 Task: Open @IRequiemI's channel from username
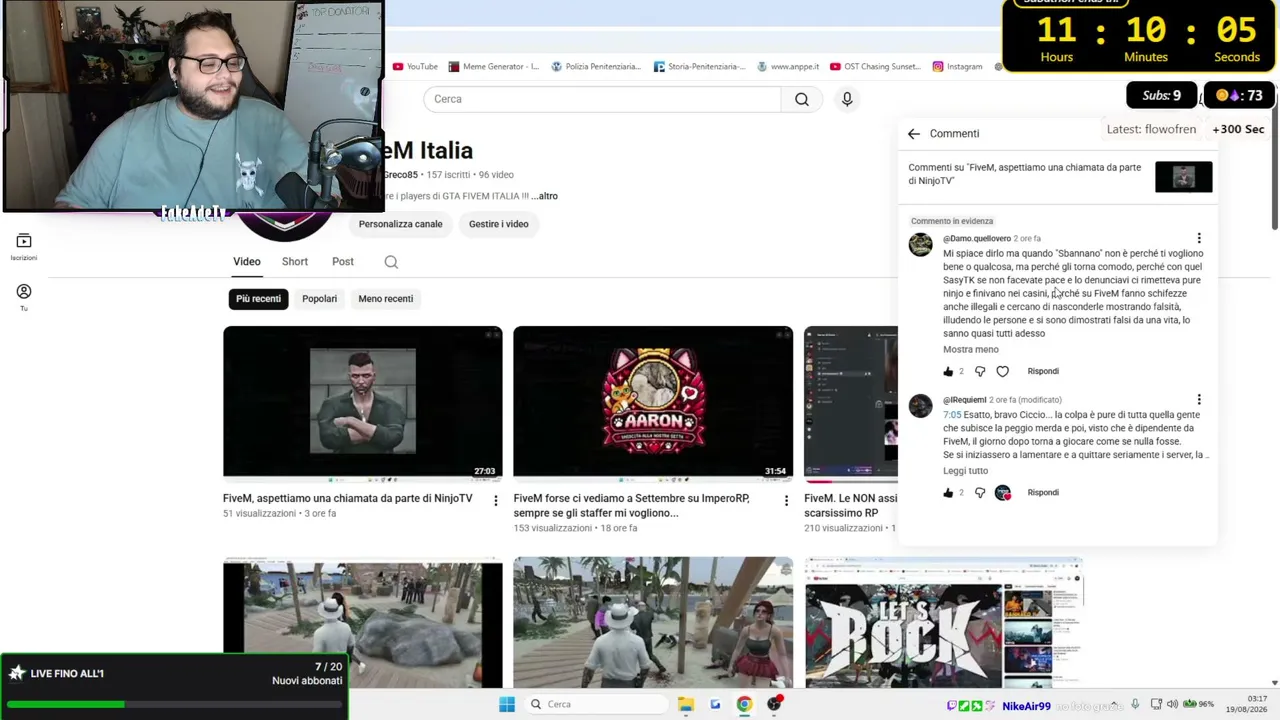(964, 400)
